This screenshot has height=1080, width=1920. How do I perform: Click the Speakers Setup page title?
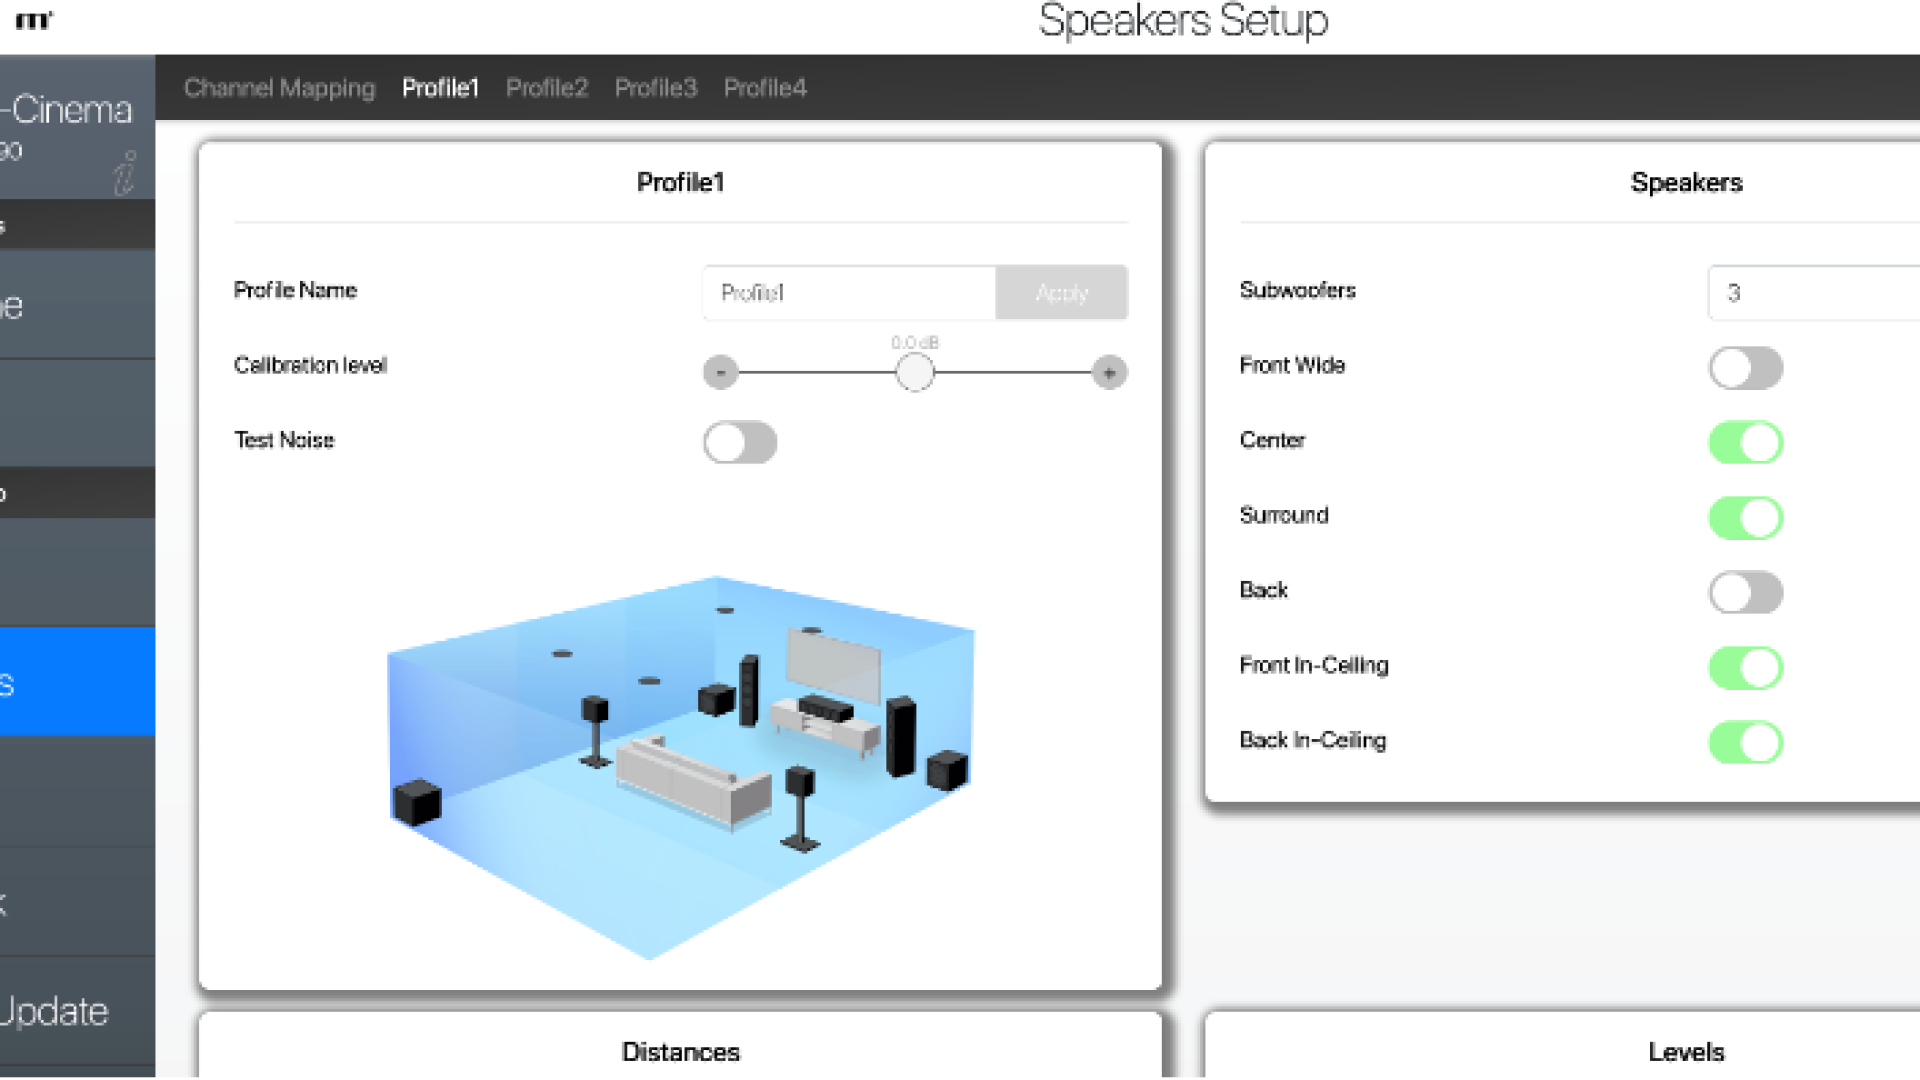[x=1183, y=21]
